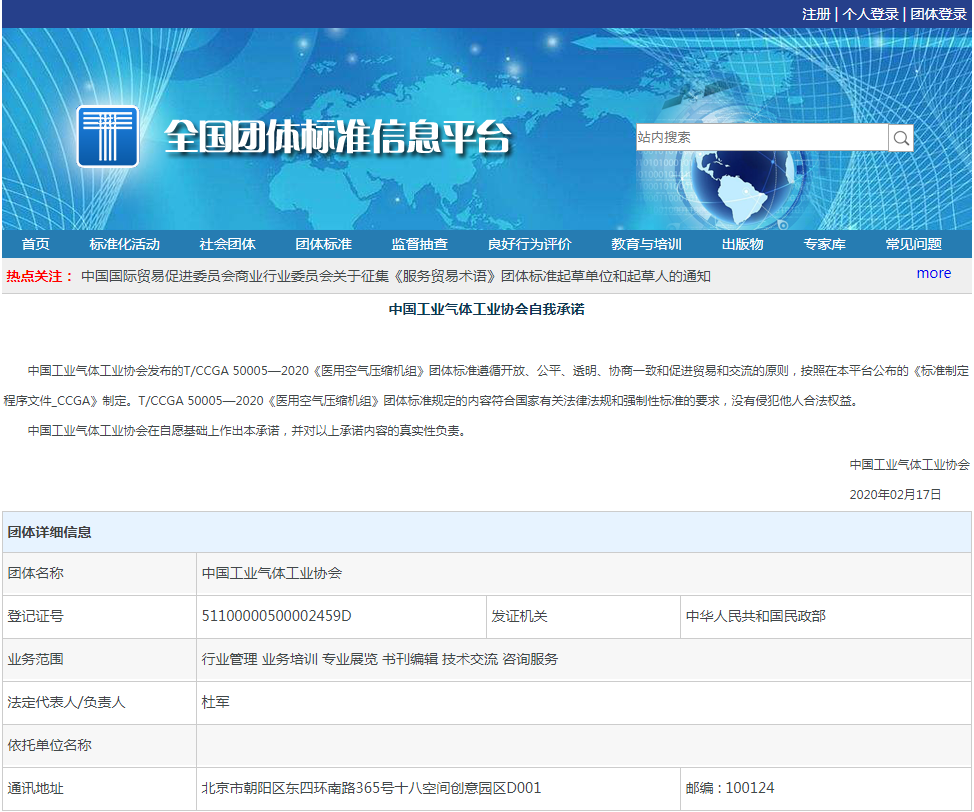Click the platform logo icon
Viewport: 974px width, 812px height.
[107, 136]
